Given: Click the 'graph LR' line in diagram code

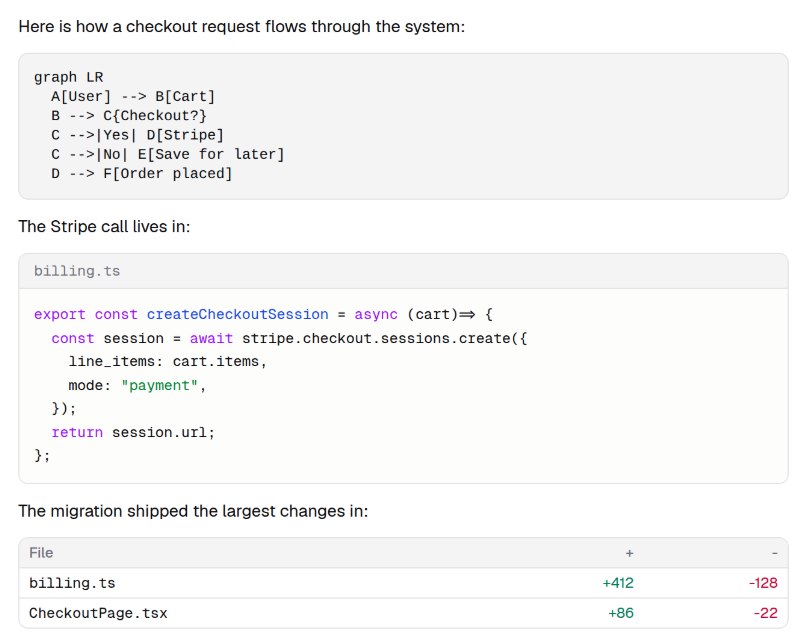Looking at the screenshot, I should click(68, 77).
